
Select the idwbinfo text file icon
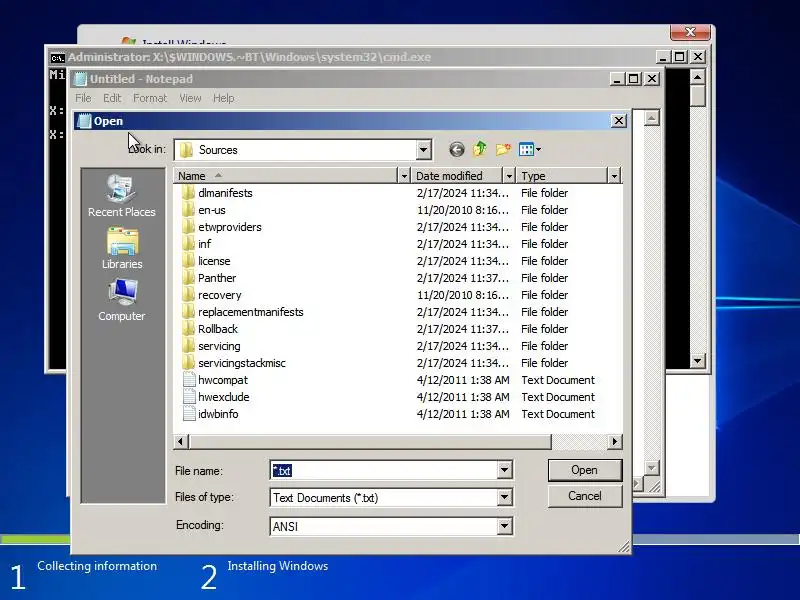coord(189,414)
